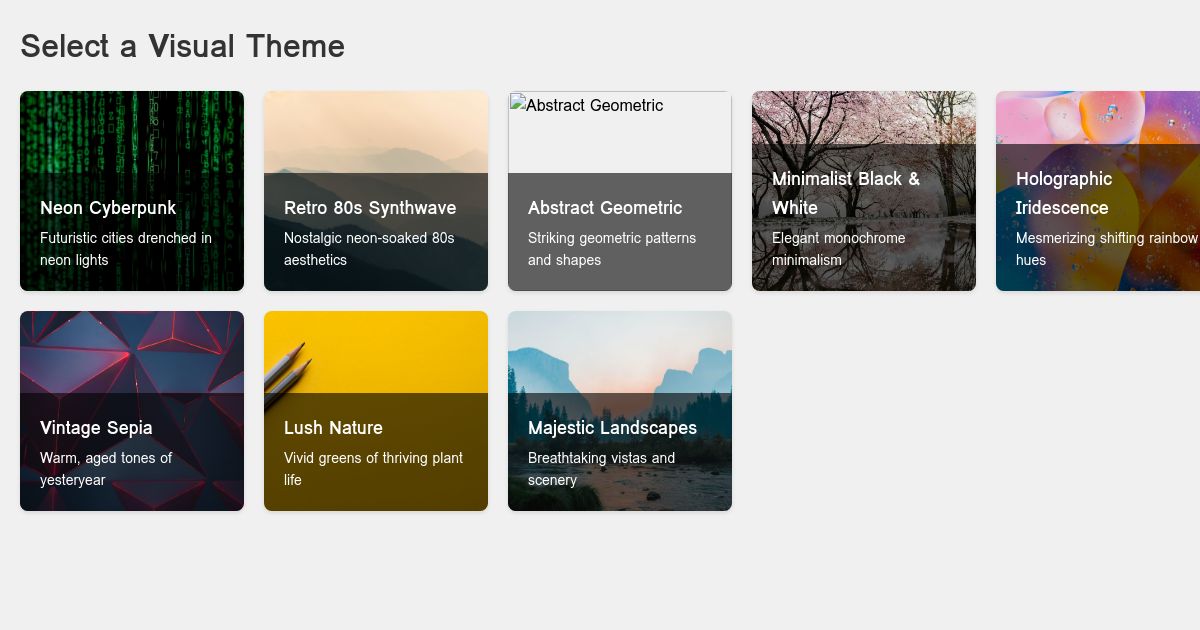Screen dimensions: 1200x630
Task: Click the Neon Cyberpunk title text
Action: click(x=108, y=209)
